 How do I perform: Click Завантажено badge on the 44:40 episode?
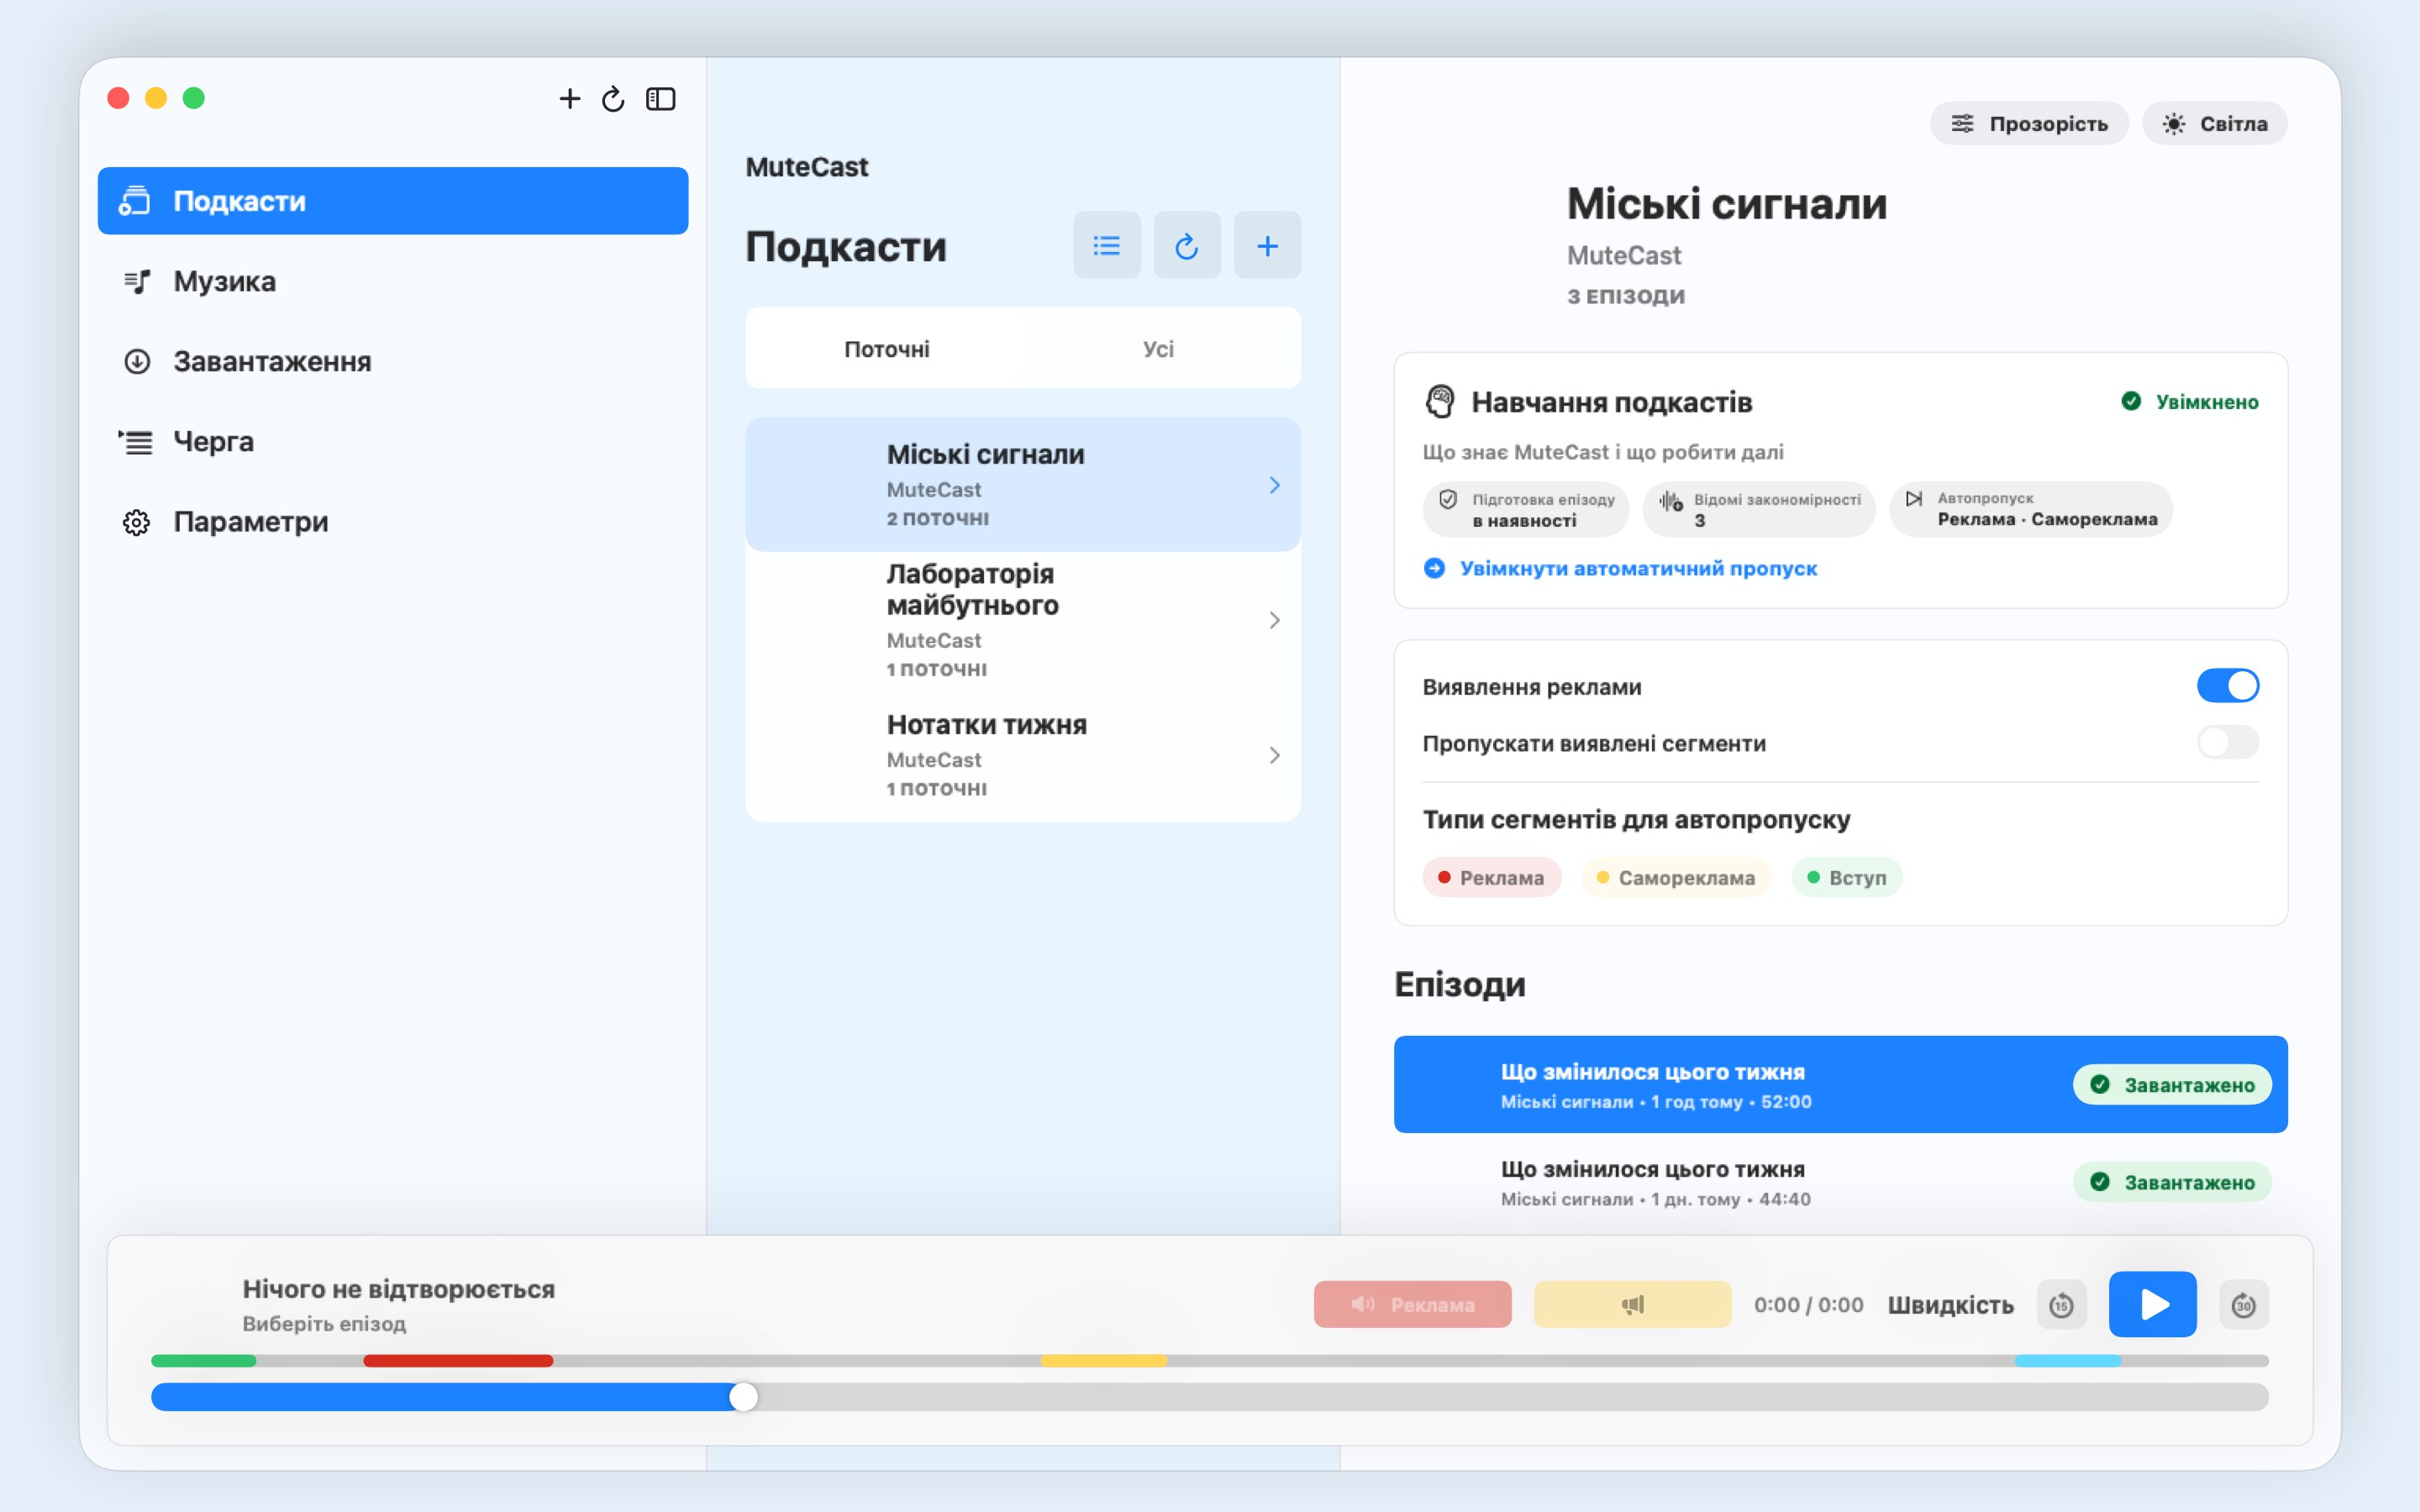tap(2172, 1182)
